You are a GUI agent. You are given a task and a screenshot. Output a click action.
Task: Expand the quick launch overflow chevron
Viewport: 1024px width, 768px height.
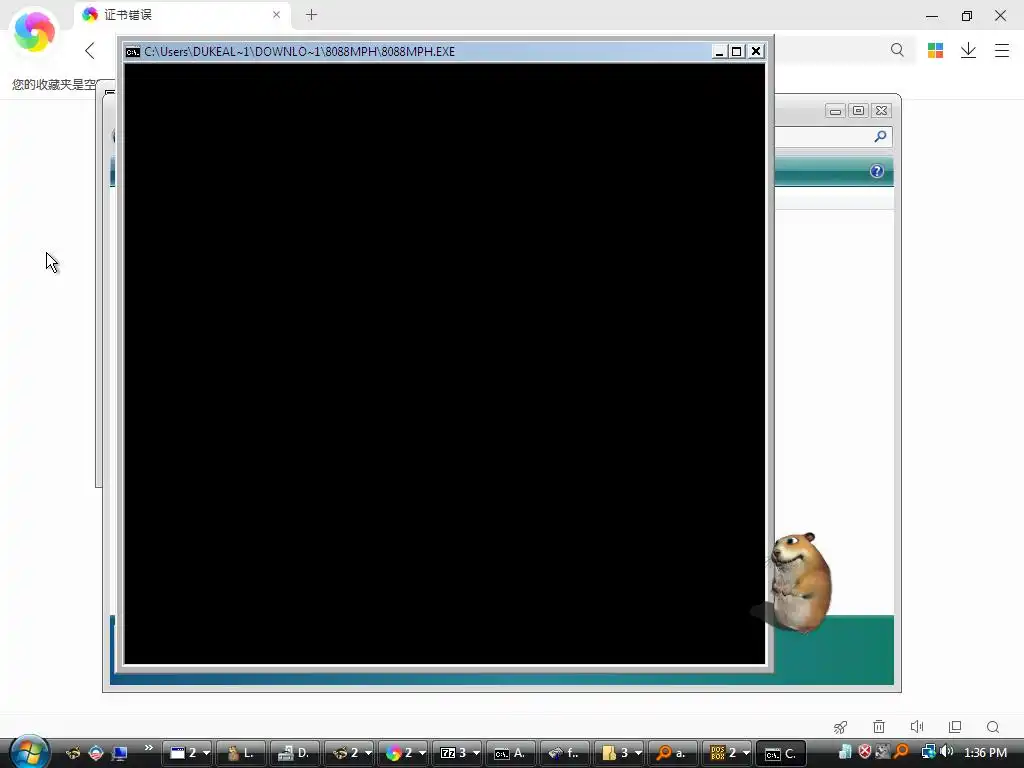coord(148,748)
